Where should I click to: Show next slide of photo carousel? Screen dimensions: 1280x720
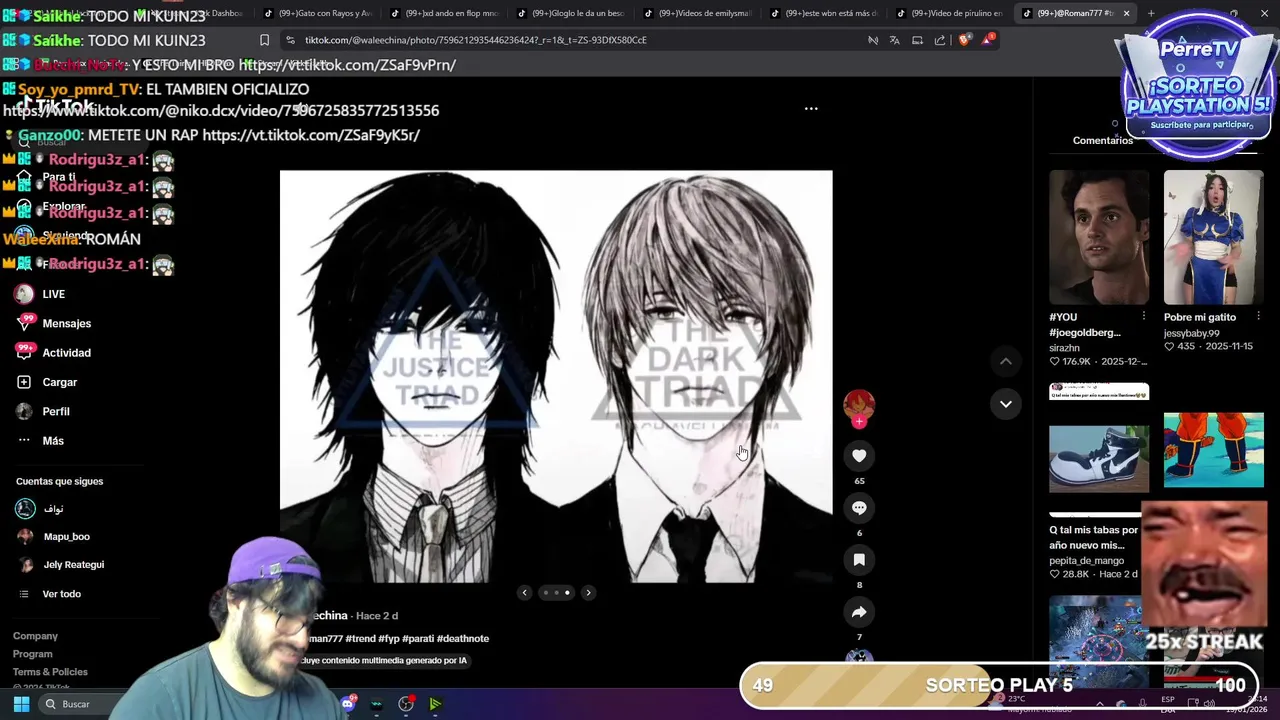click(x=588, y=593)
